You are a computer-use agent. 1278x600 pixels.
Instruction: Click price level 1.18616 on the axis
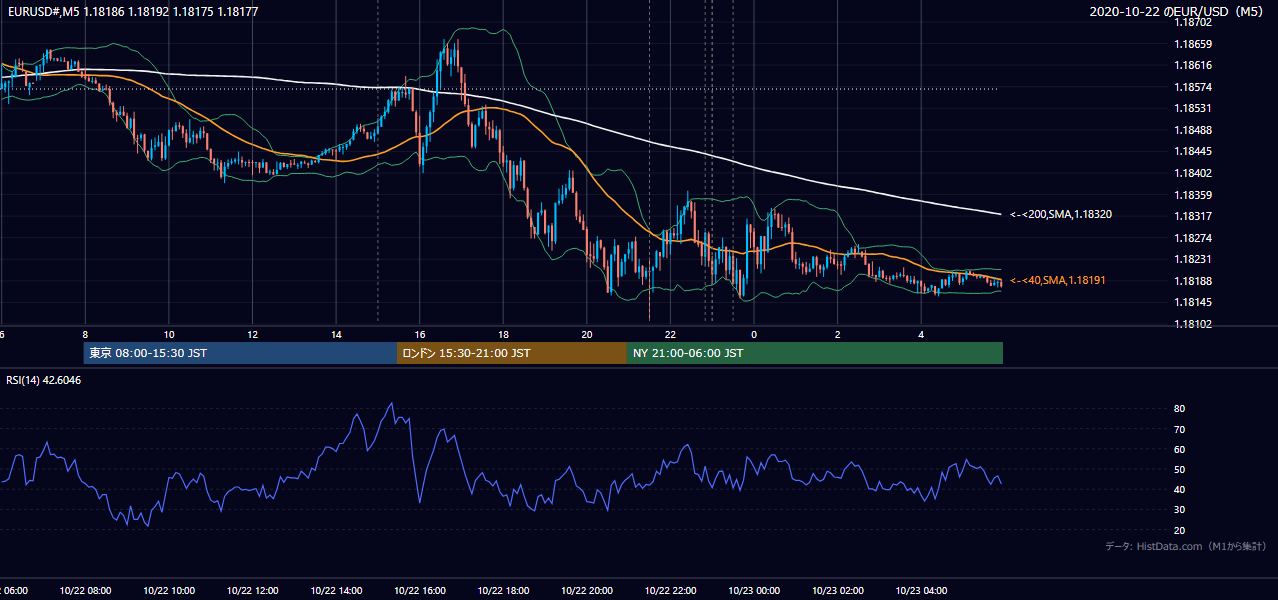coord(1193,65)
